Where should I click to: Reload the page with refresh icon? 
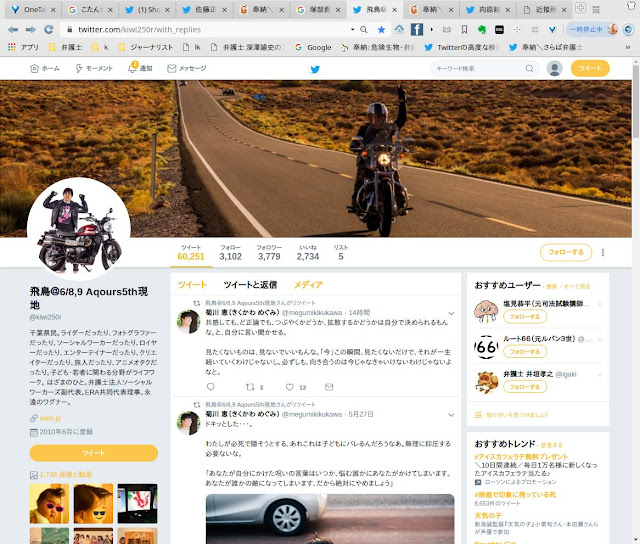(x=49, y=29)
